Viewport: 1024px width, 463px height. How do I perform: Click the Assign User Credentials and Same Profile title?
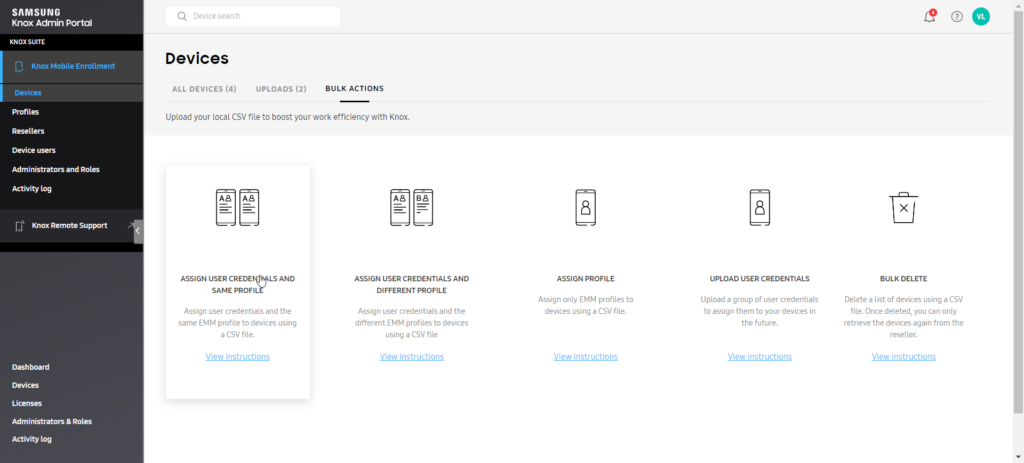(x=238, y=285)
